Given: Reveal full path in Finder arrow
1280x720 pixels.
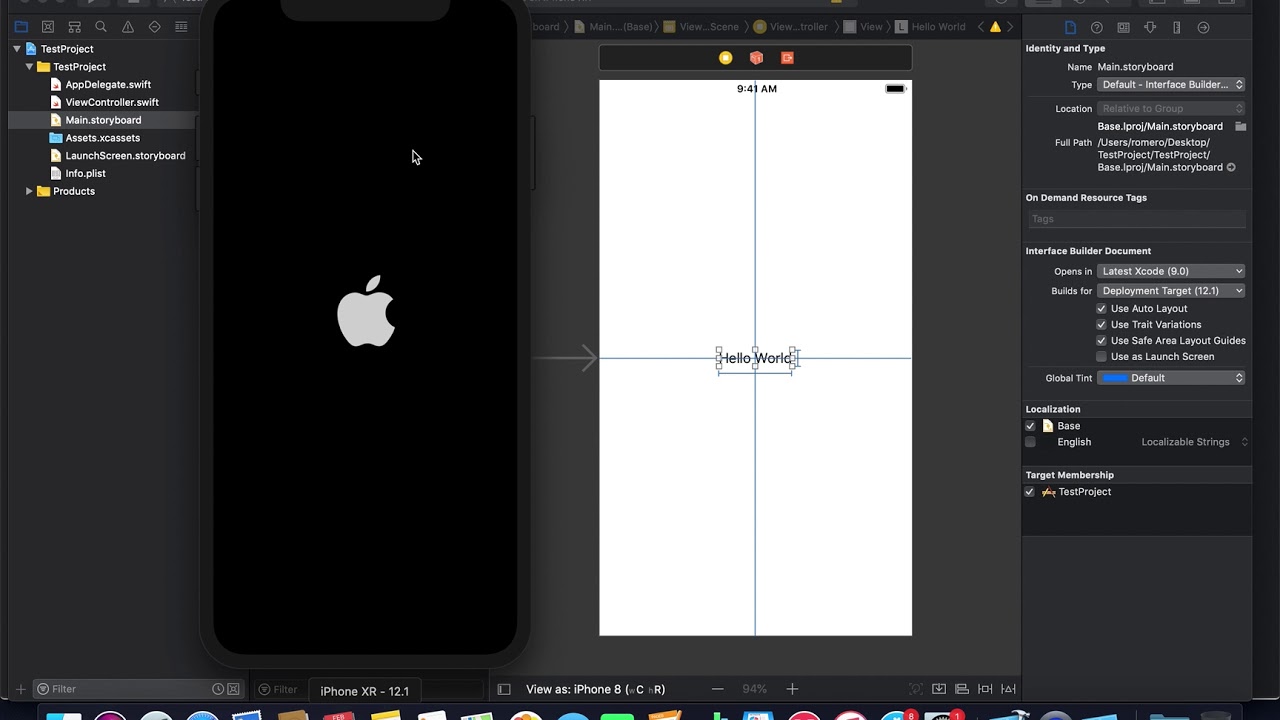Looking at the screenshot, I should pos(1231,168).
